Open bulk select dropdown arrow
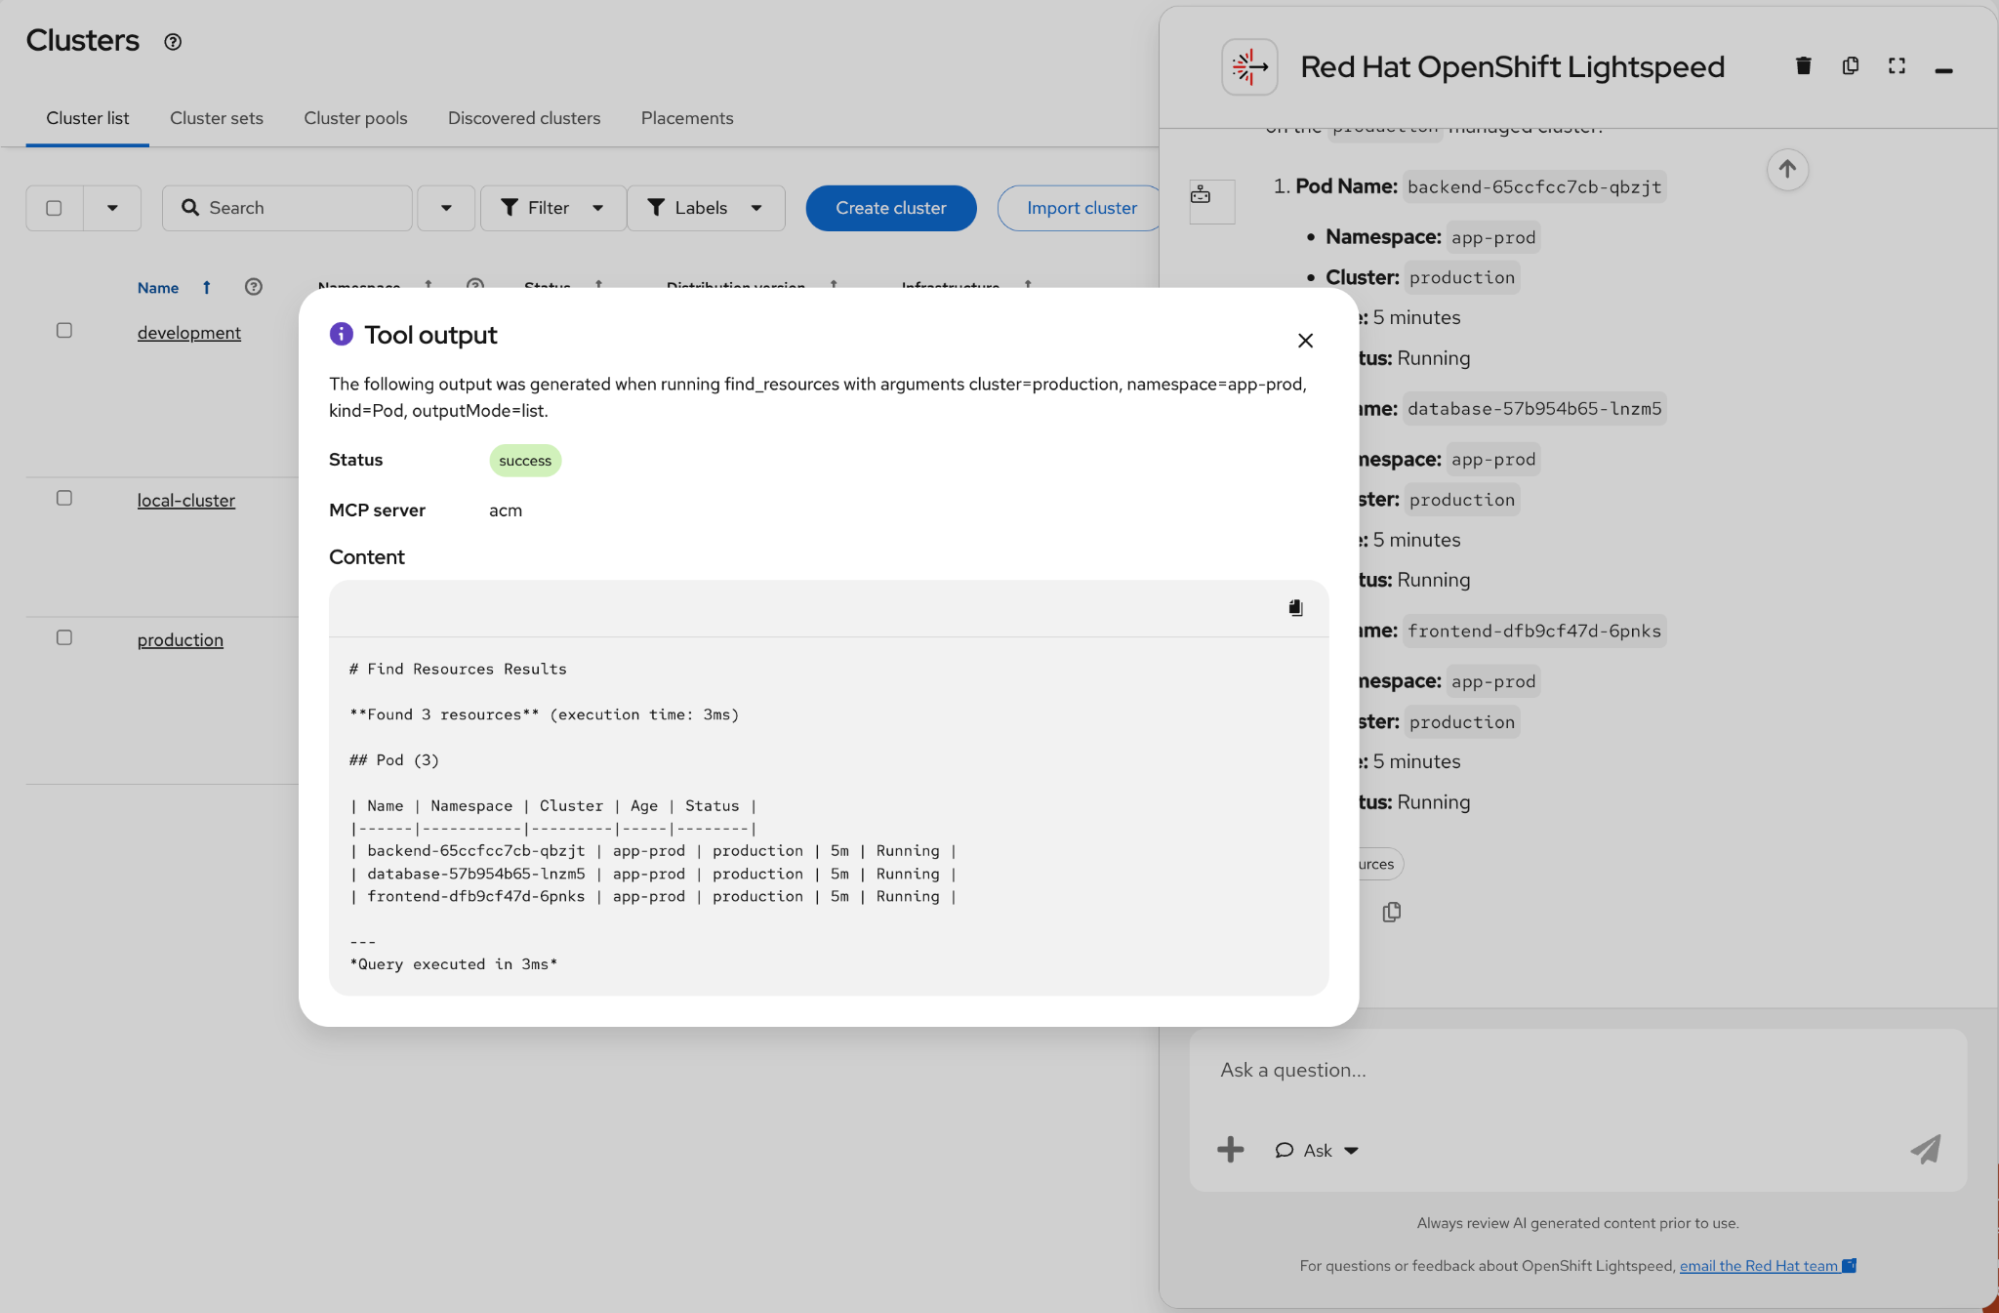 coord(112,208)
